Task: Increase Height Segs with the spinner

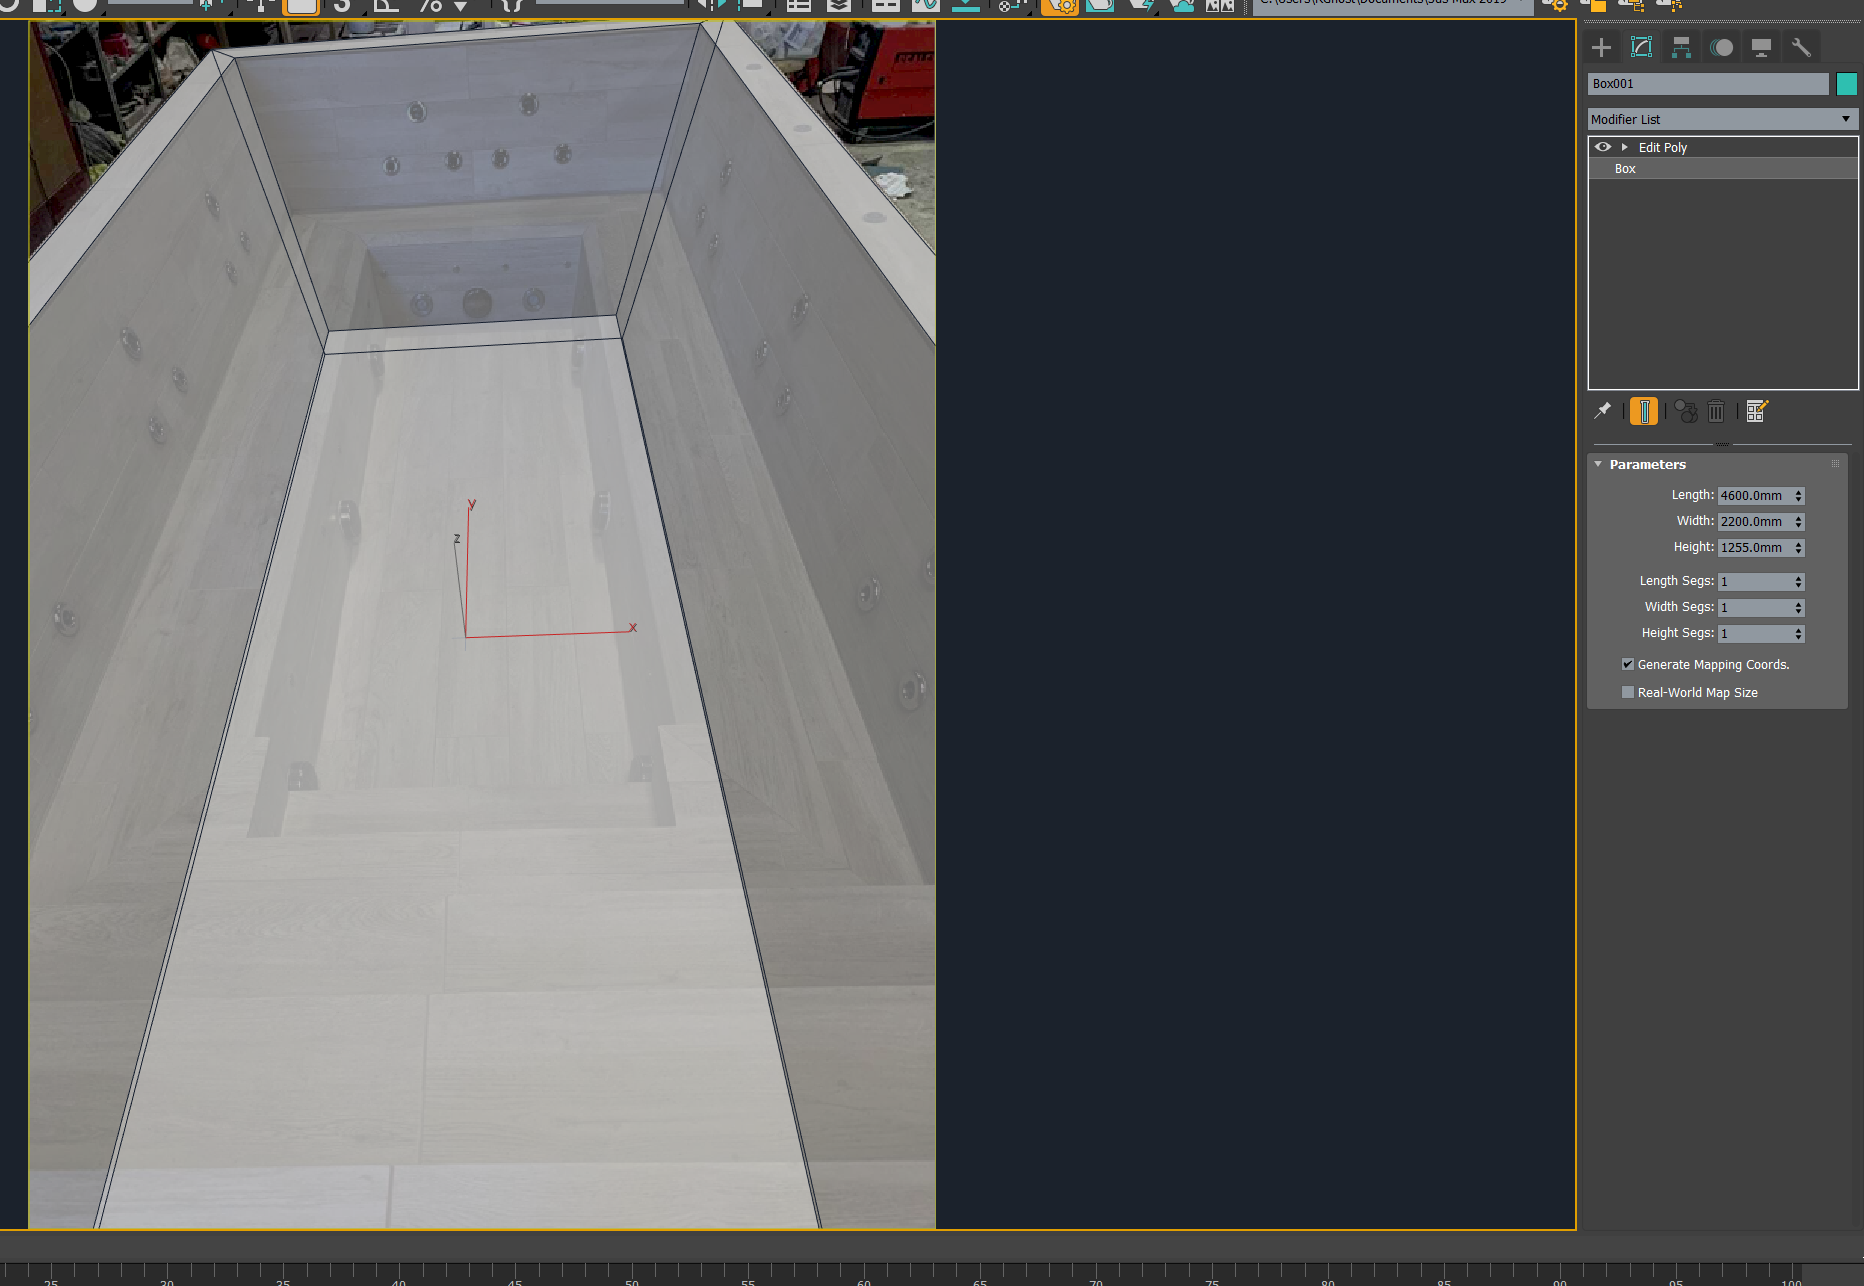Action: point(1797,629)
